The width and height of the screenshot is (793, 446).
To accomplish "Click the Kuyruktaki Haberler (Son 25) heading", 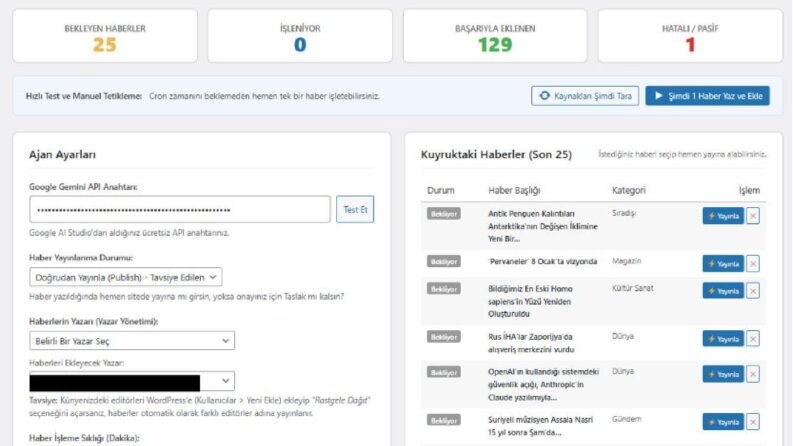I will click(496, 155).
